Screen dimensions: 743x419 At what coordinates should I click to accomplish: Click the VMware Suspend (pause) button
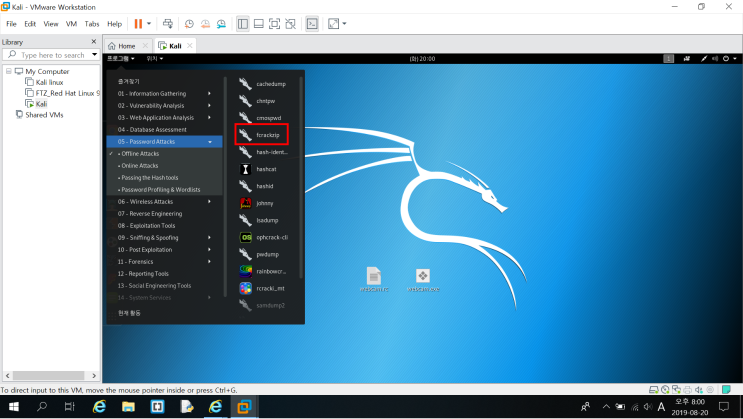[138, 24]
